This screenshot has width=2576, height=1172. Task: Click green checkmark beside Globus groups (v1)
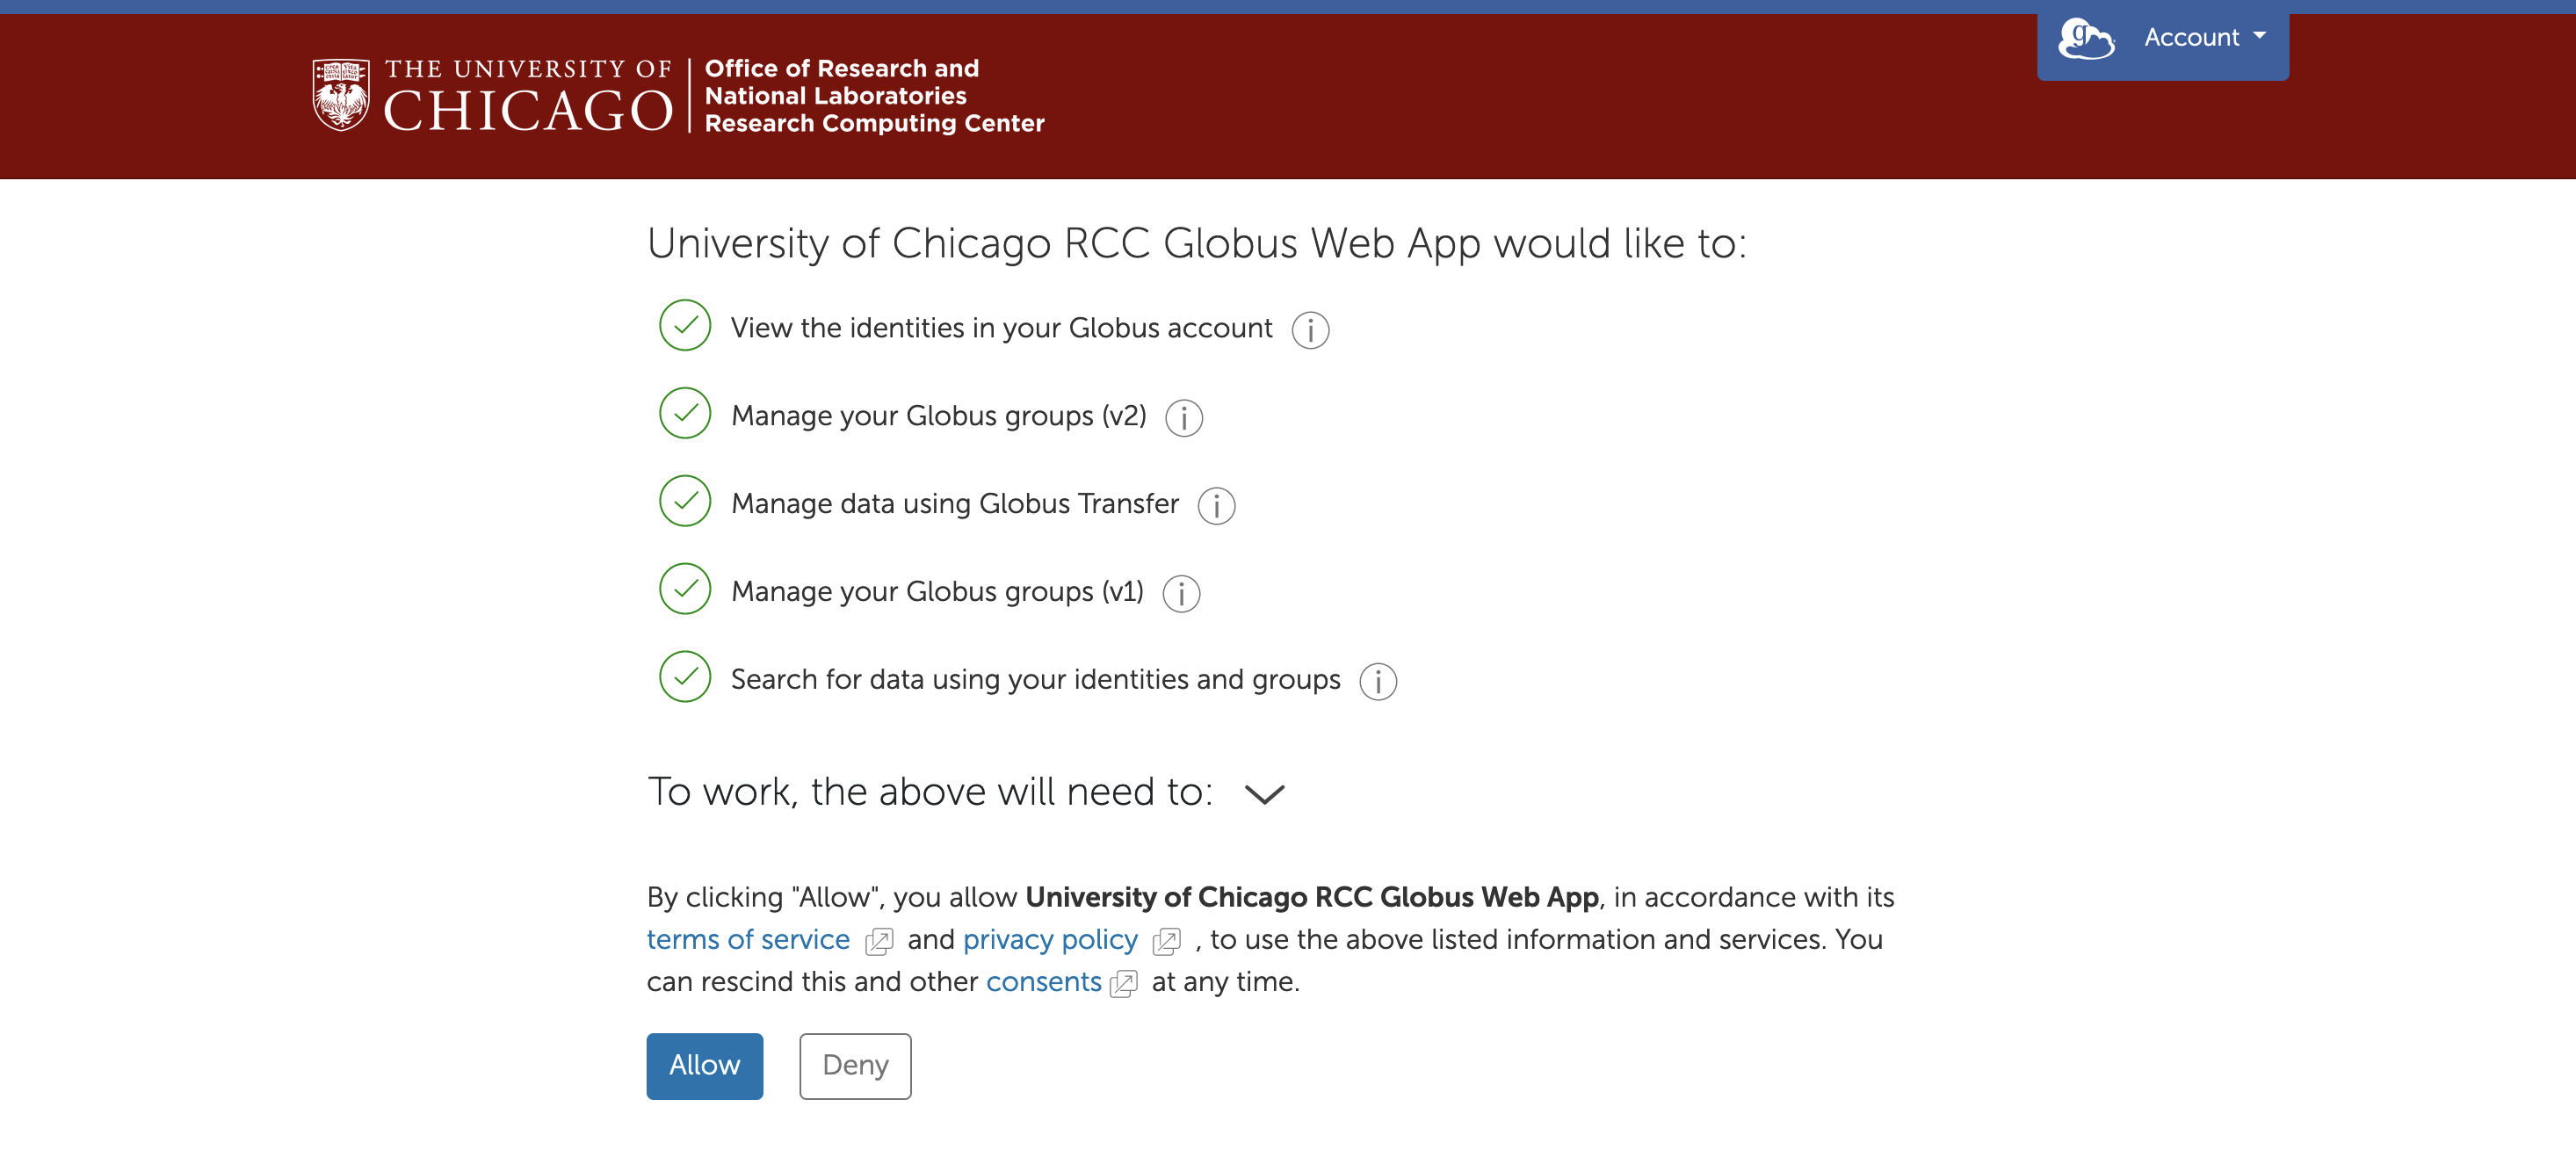(685, 589)
